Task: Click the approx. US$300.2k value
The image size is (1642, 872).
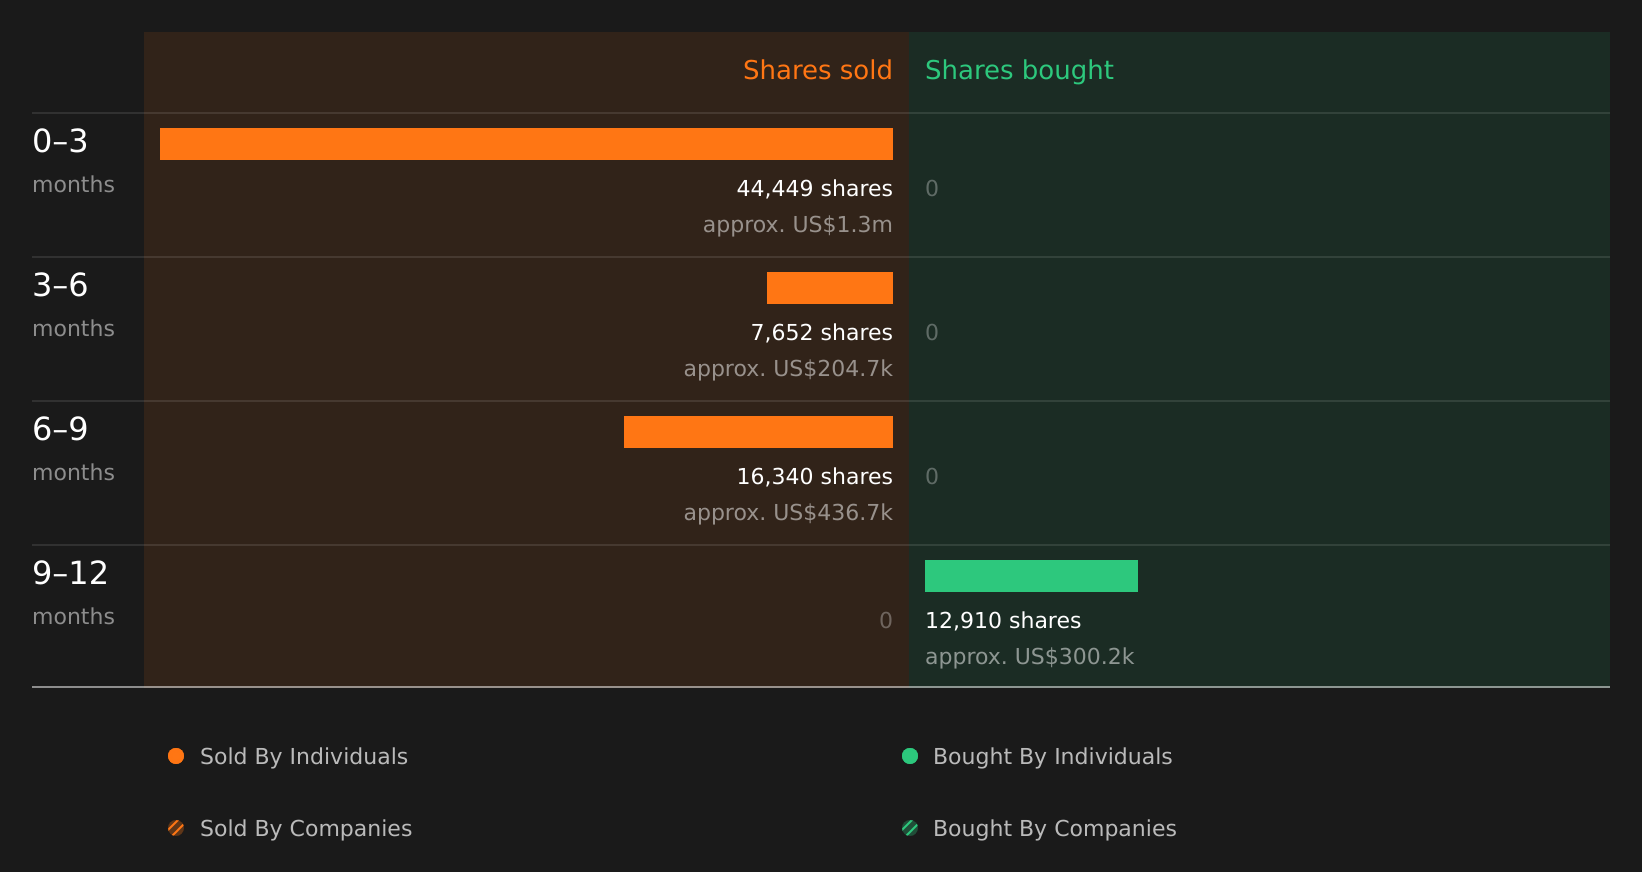Action: pos(1029,657)
